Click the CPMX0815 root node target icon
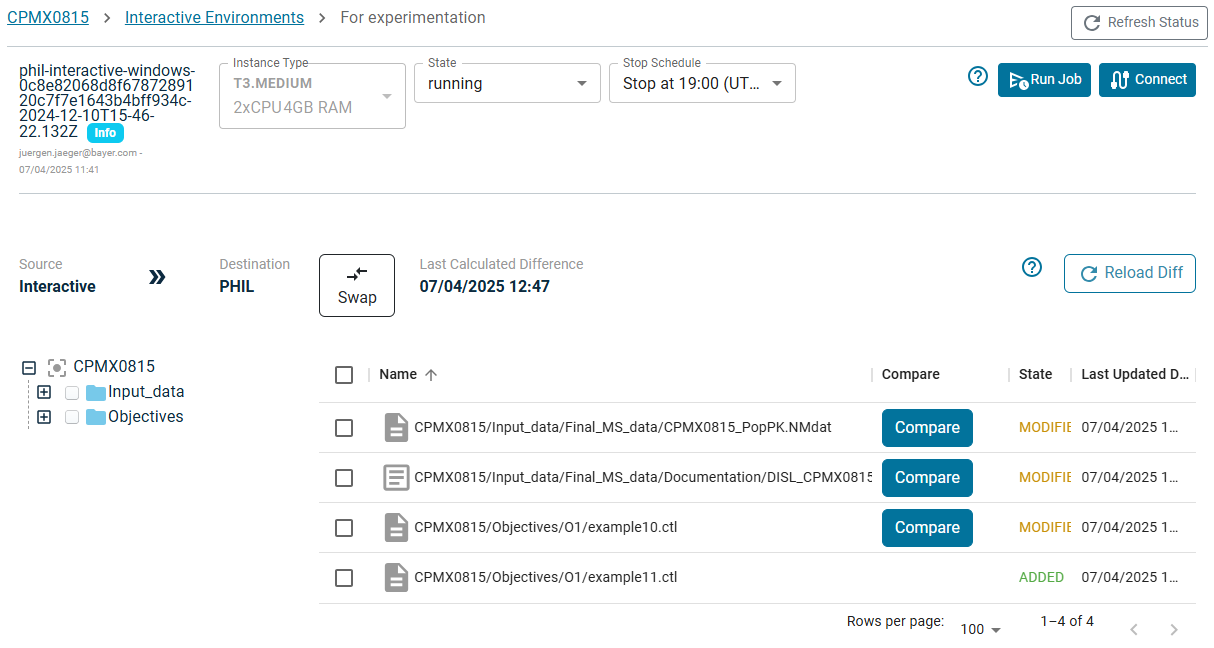This screenshot has height=648, width=1214. coord(58,367)
